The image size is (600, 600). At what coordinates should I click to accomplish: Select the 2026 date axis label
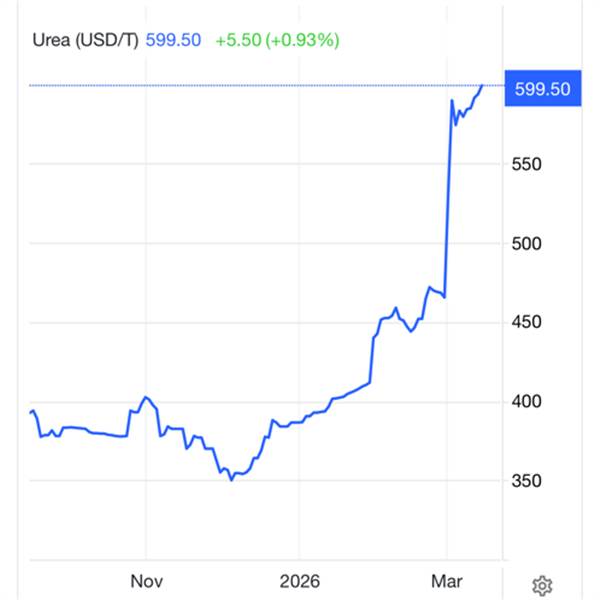point(298,582)
